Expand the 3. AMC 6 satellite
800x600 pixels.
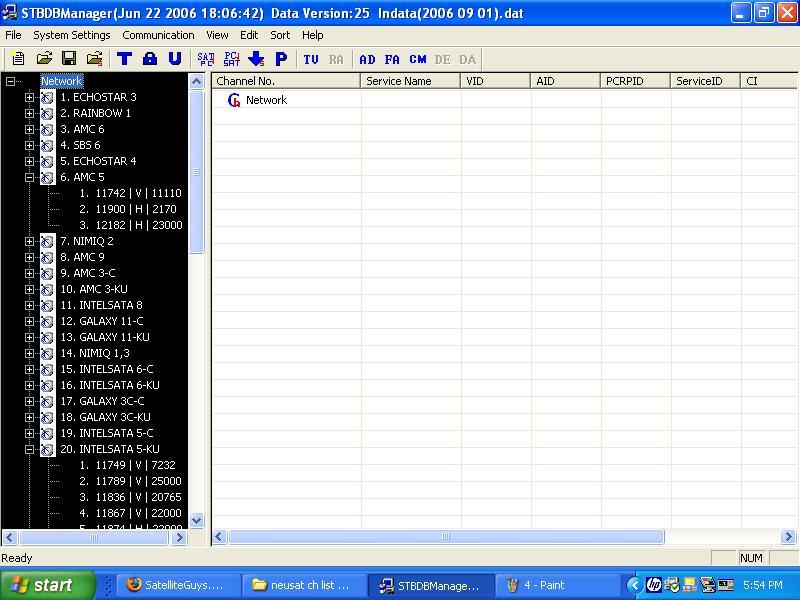(30, 129)
